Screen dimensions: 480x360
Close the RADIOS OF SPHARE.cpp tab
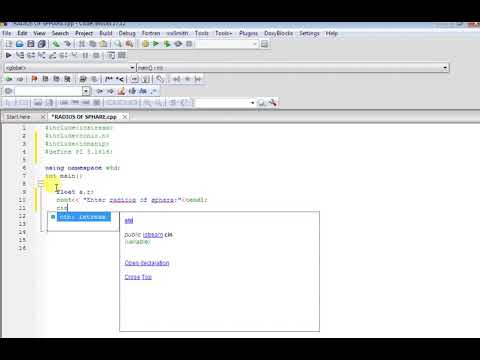(x=125, y=117)
